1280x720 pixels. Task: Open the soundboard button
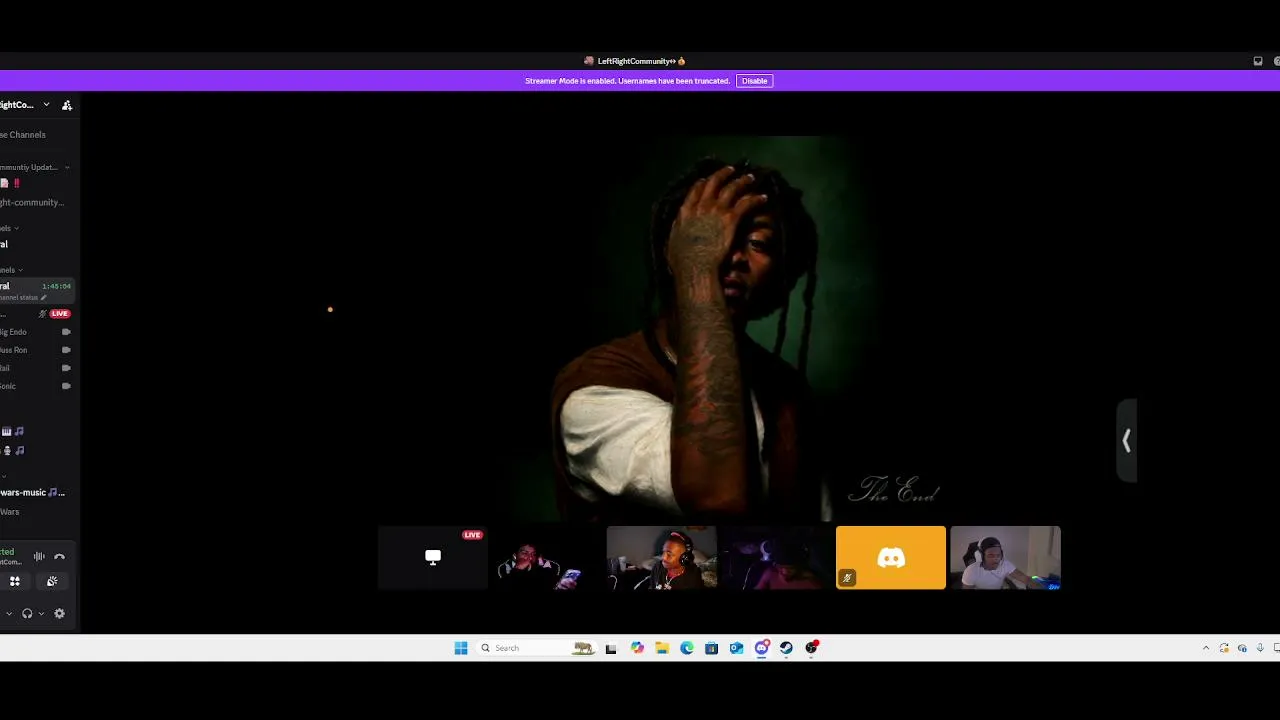[x=52, y=581]
